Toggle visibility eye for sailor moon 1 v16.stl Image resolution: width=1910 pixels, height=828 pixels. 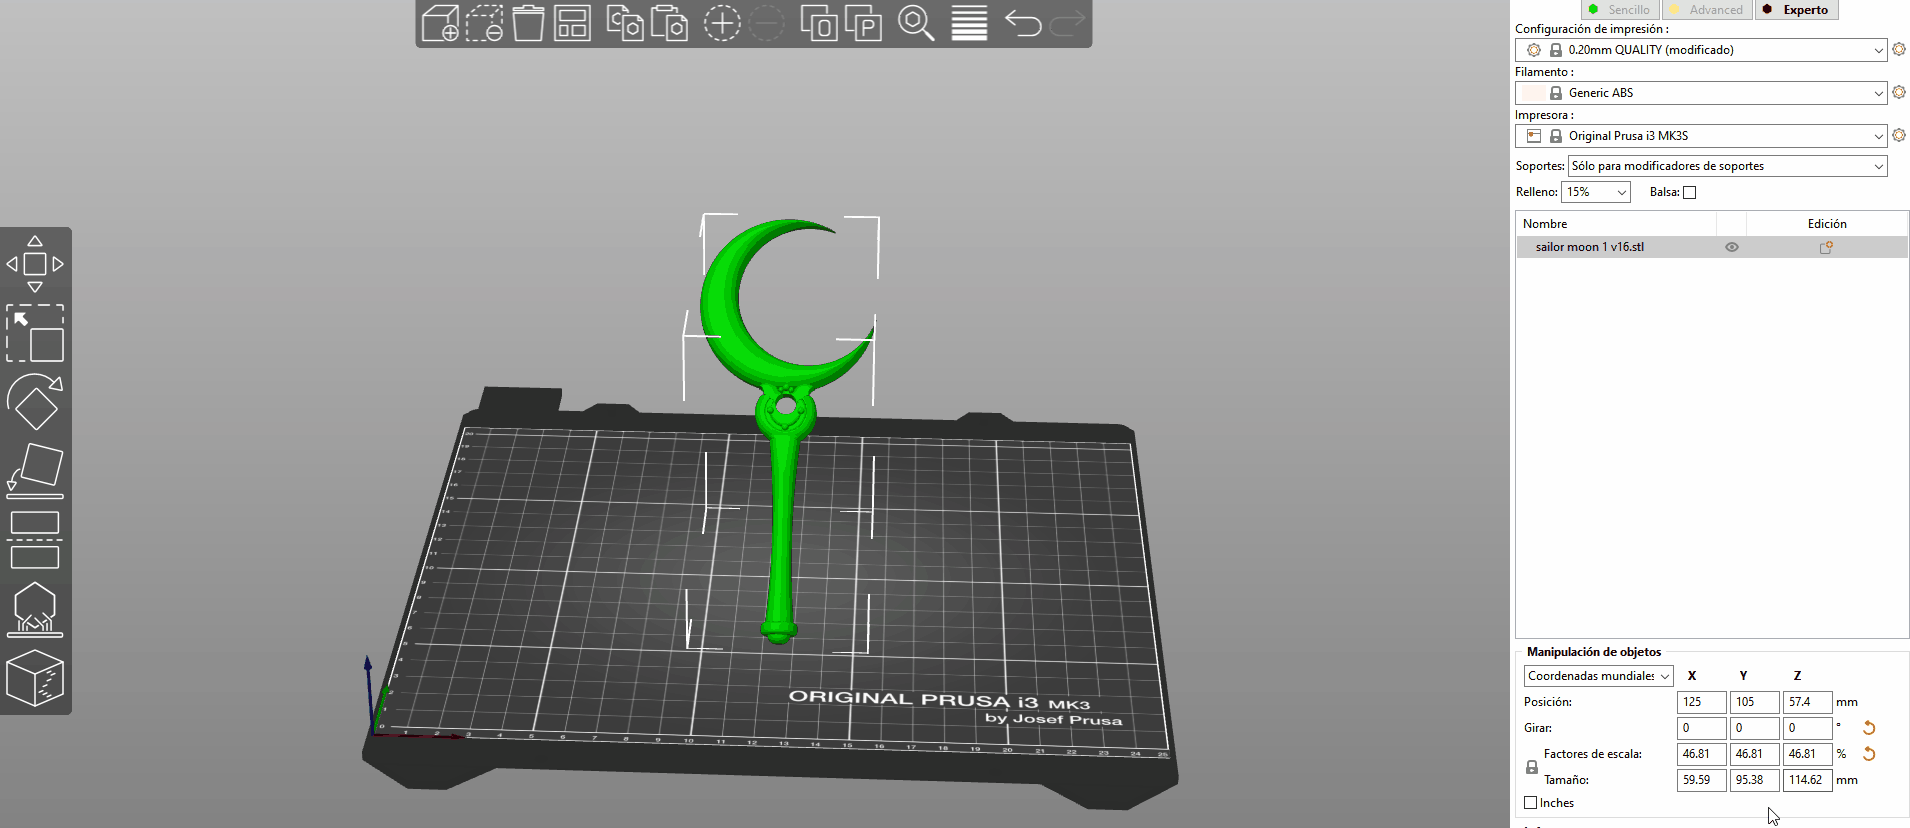(1732, 247)
